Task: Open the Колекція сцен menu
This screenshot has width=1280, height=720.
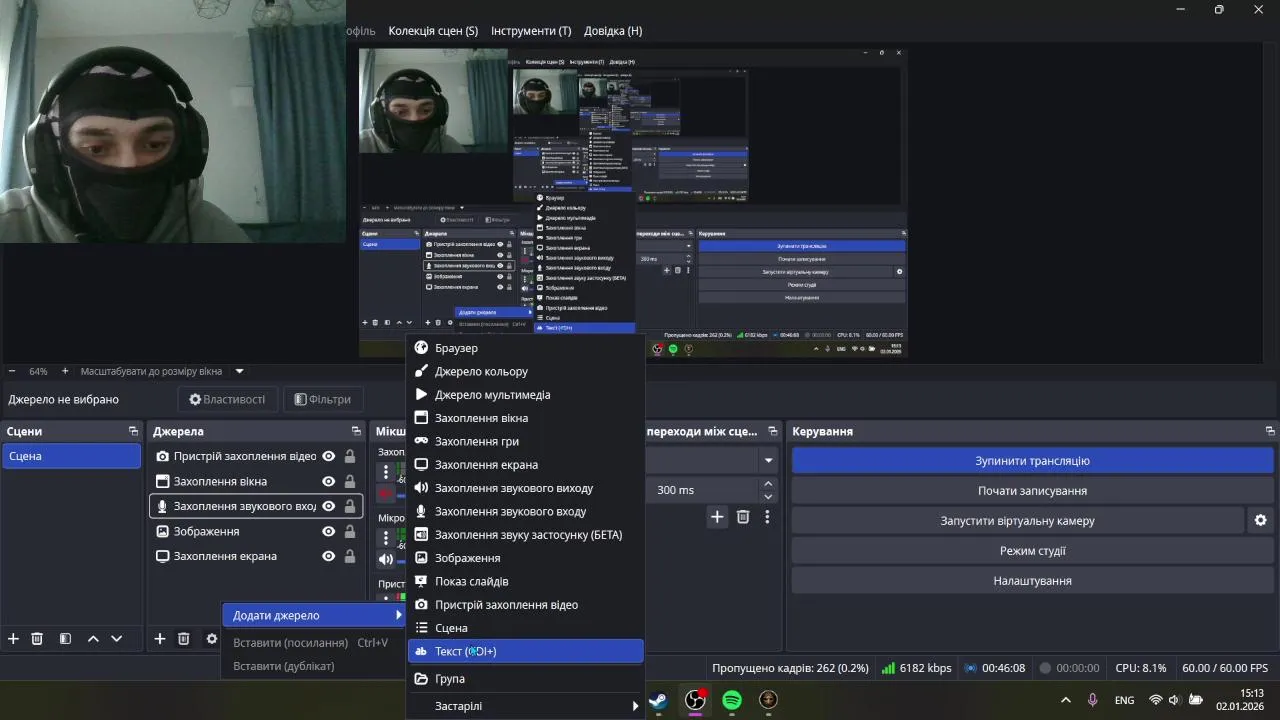Action: (x=433, y=31)
